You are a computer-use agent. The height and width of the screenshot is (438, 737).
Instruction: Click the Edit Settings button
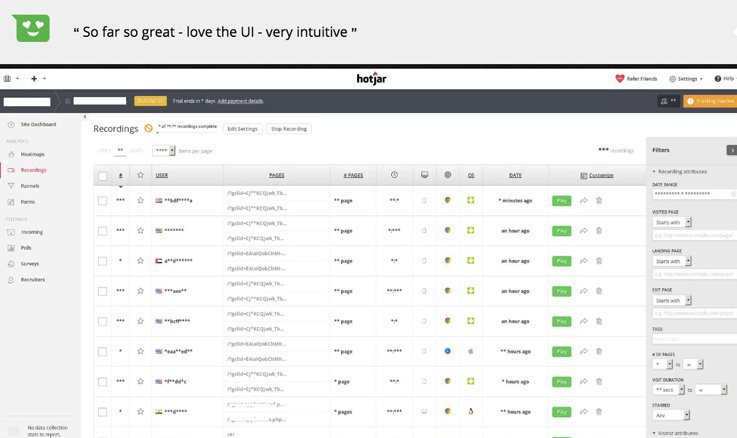pos(243,129)
